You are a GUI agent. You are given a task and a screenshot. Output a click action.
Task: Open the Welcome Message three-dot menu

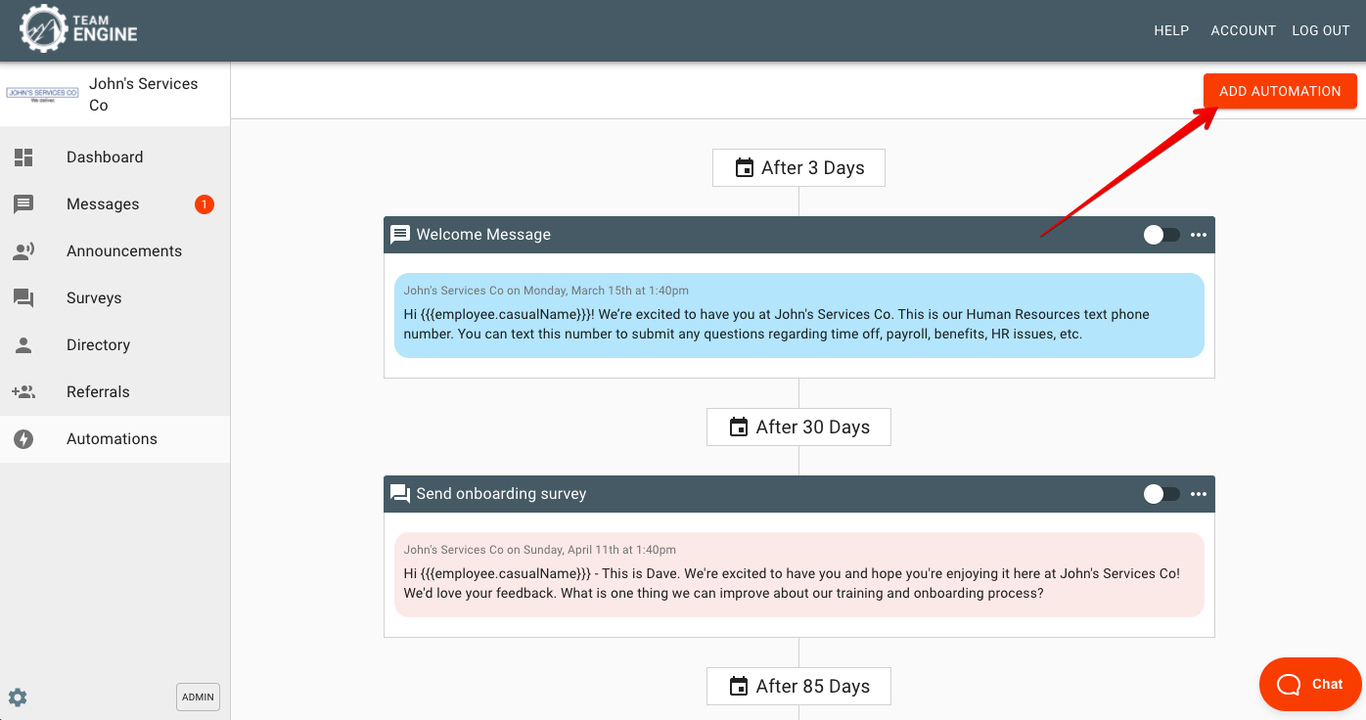(1199, 235)
